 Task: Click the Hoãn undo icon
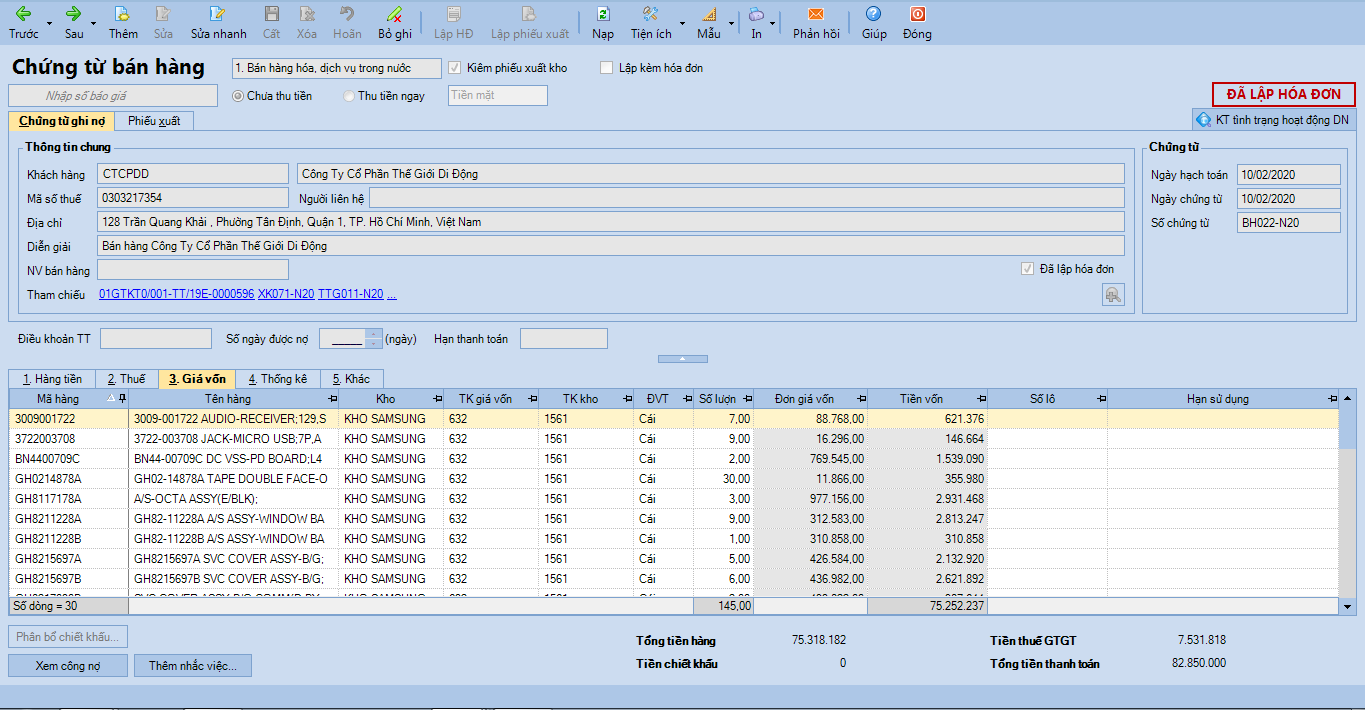point(347,23)
